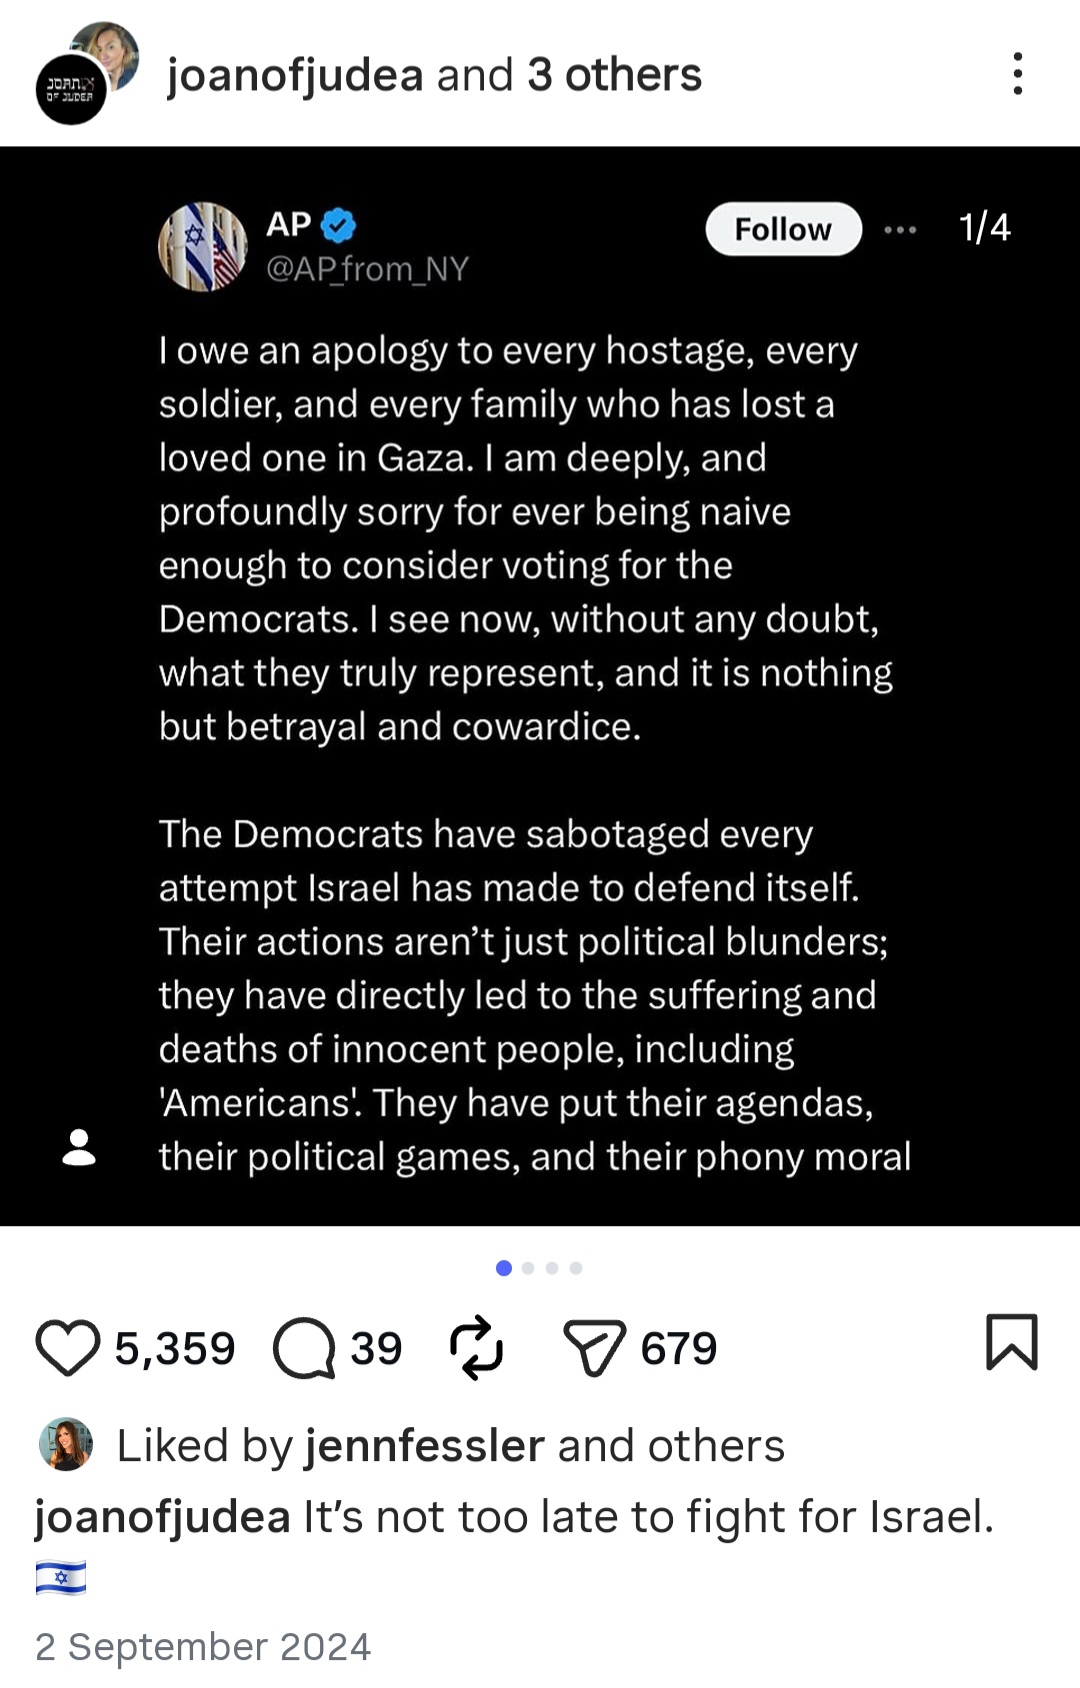This screenshot has height=1688, width=1080.
Task: Click Follow button in tweet screenshot
Action: [783, 229]
